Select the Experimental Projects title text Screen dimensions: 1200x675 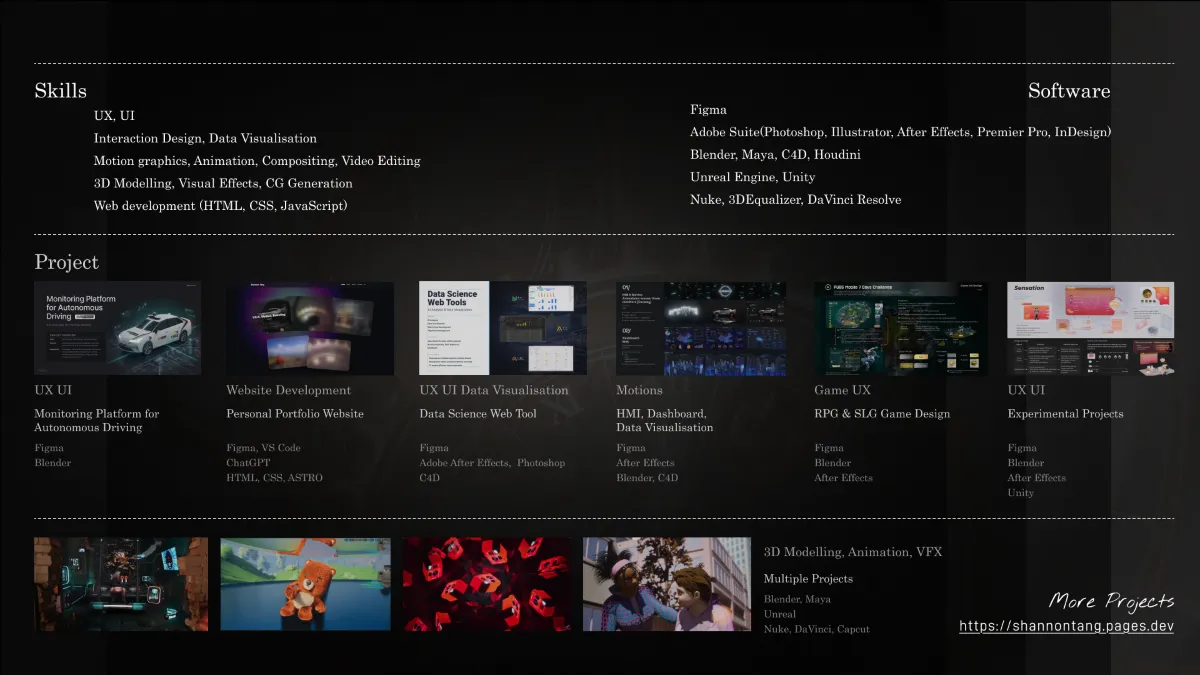1065,414
